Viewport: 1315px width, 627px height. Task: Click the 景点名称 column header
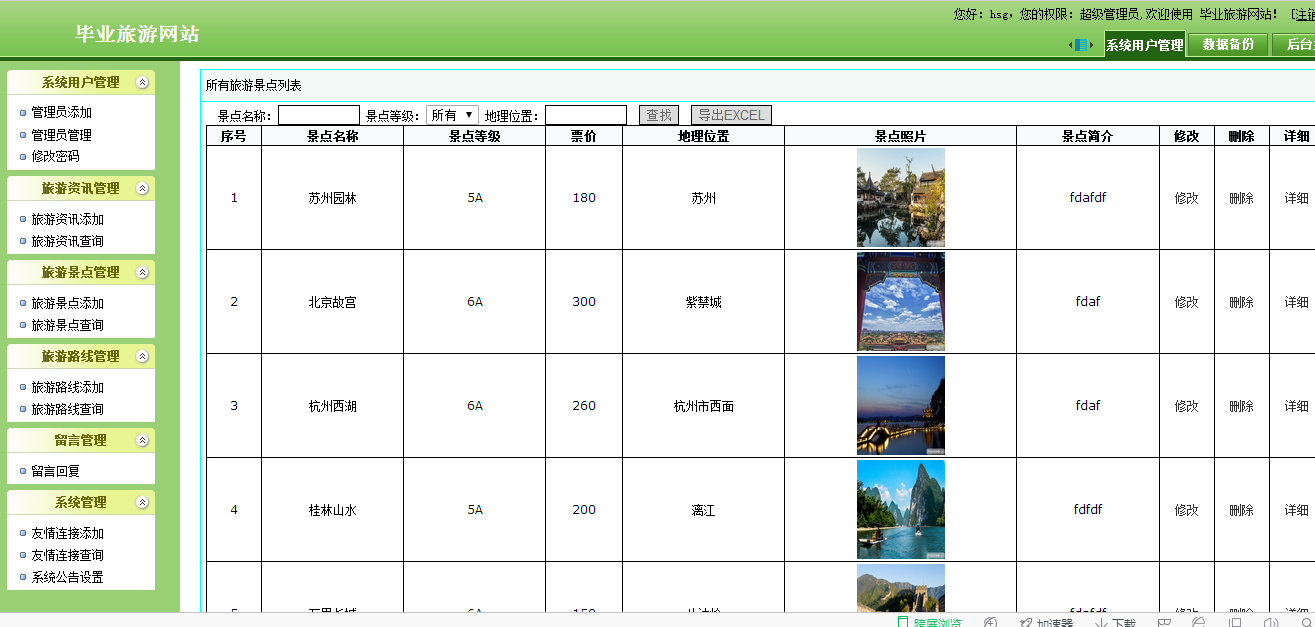click(333, 136)
